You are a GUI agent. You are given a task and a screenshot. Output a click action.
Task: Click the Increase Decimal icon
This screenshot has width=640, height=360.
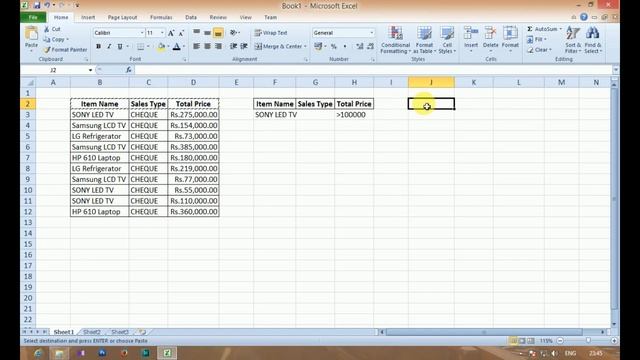pyautogui.click(x=360, y=47)
